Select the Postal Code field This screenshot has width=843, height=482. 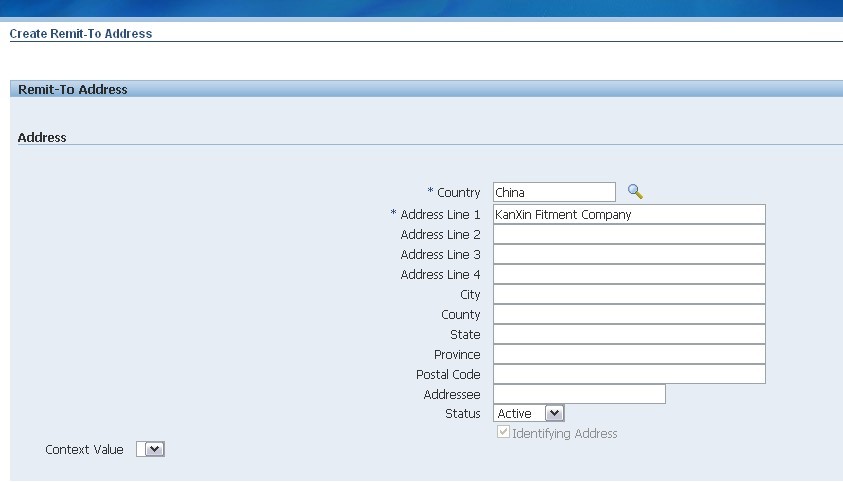(629, 374)
